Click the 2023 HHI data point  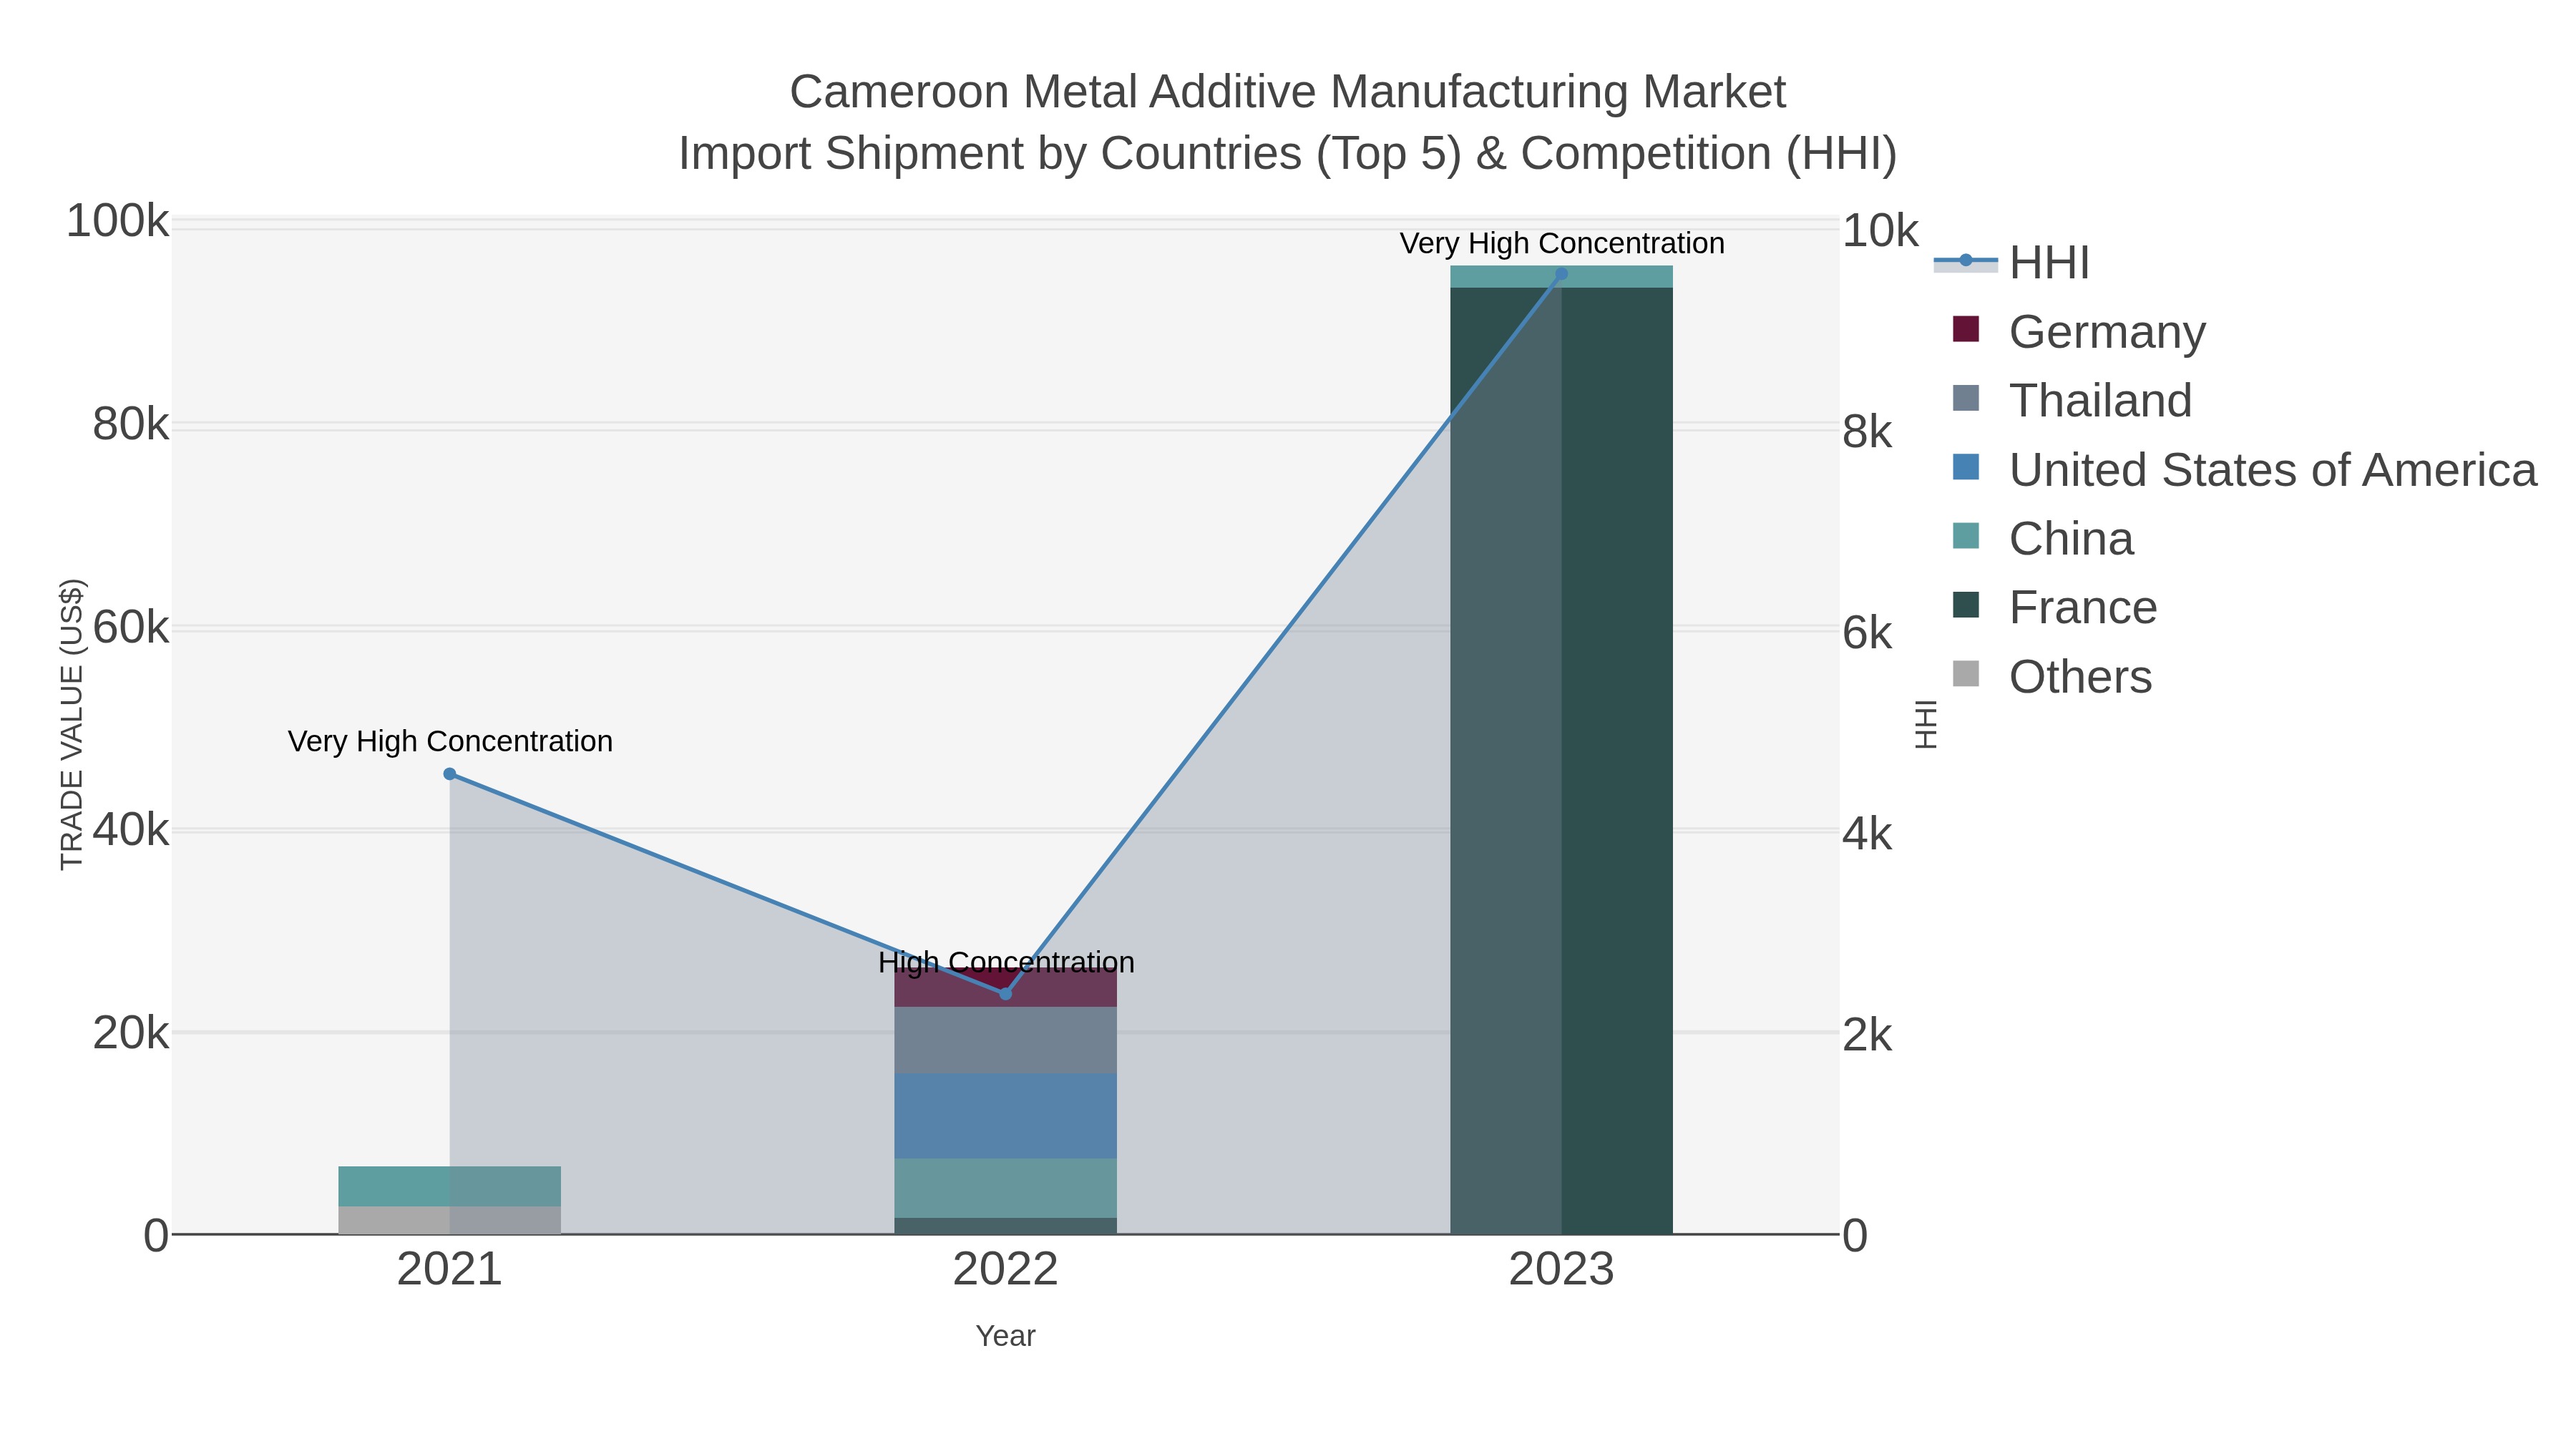pos(1562,274)
